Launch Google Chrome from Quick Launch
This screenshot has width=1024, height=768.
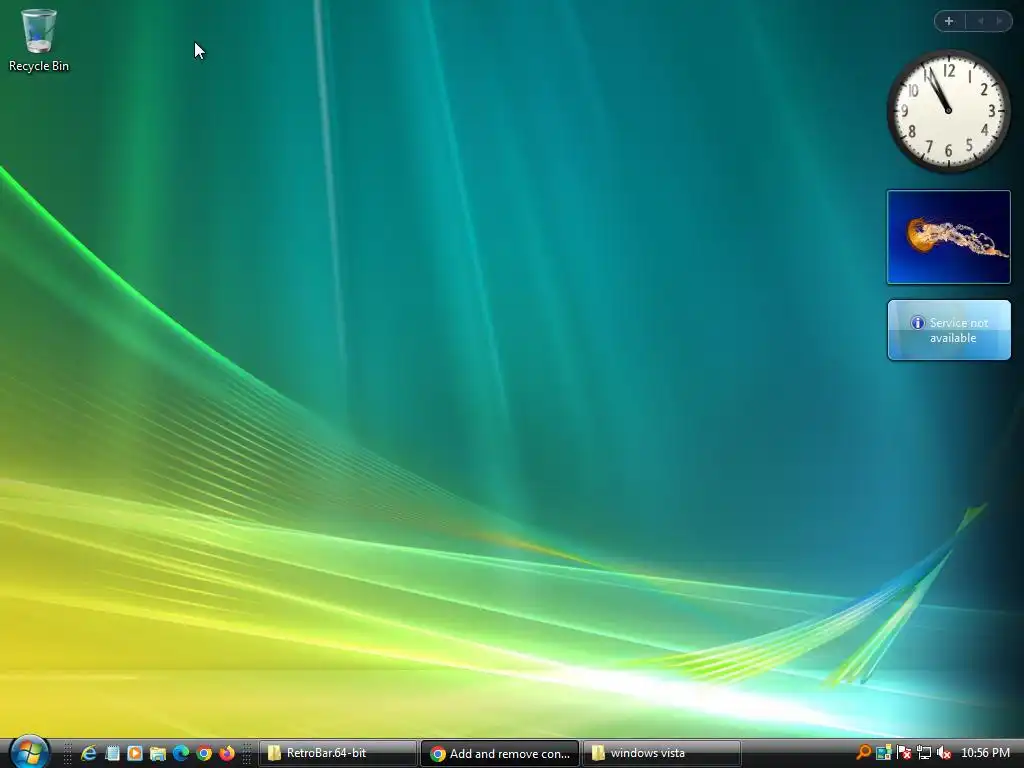coord(204,754)
